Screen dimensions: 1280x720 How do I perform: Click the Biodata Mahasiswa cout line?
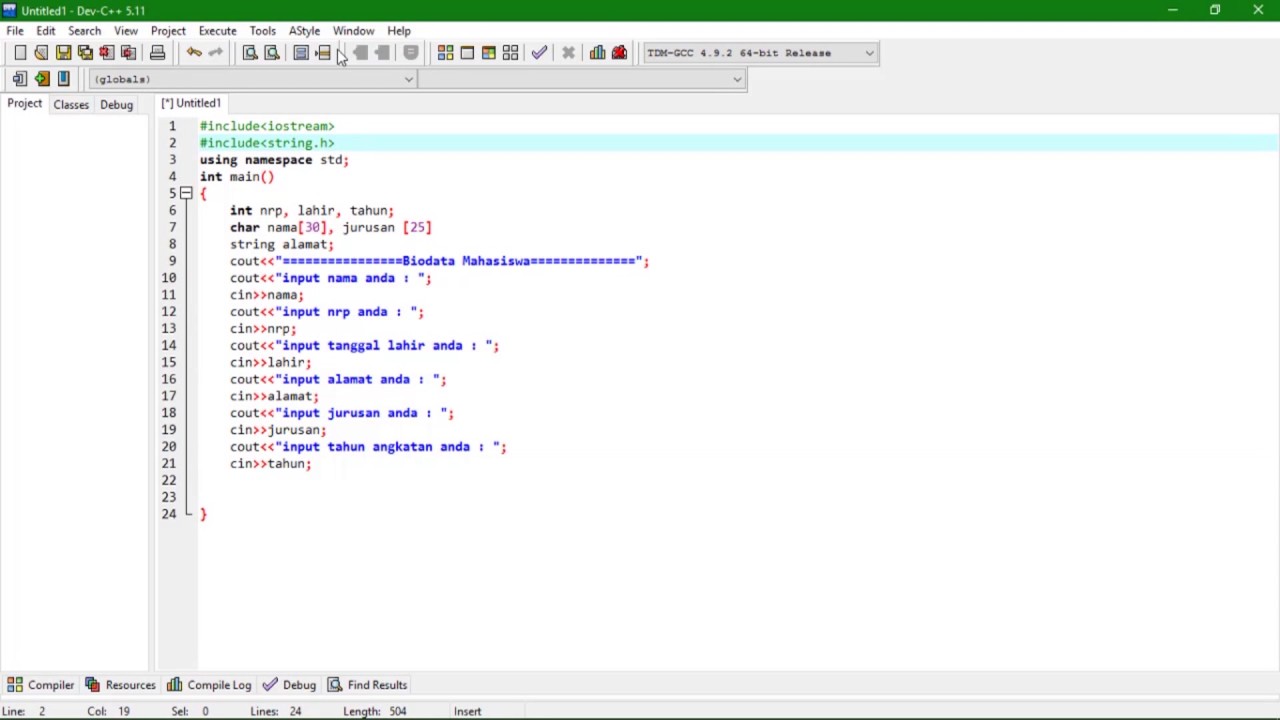point(439,261)
